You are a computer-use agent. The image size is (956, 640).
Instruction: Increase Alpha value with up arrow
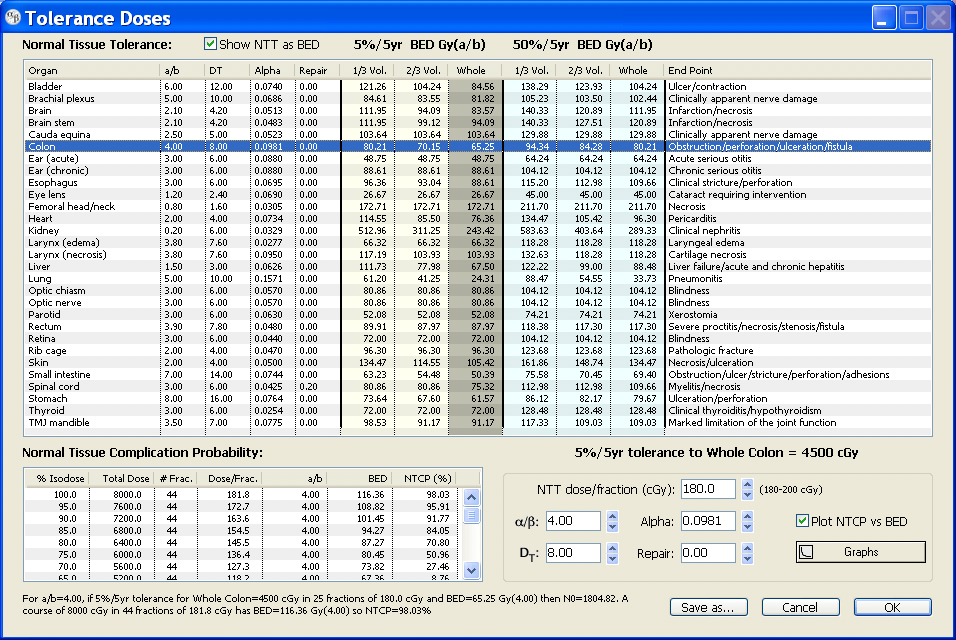point(747,516)
